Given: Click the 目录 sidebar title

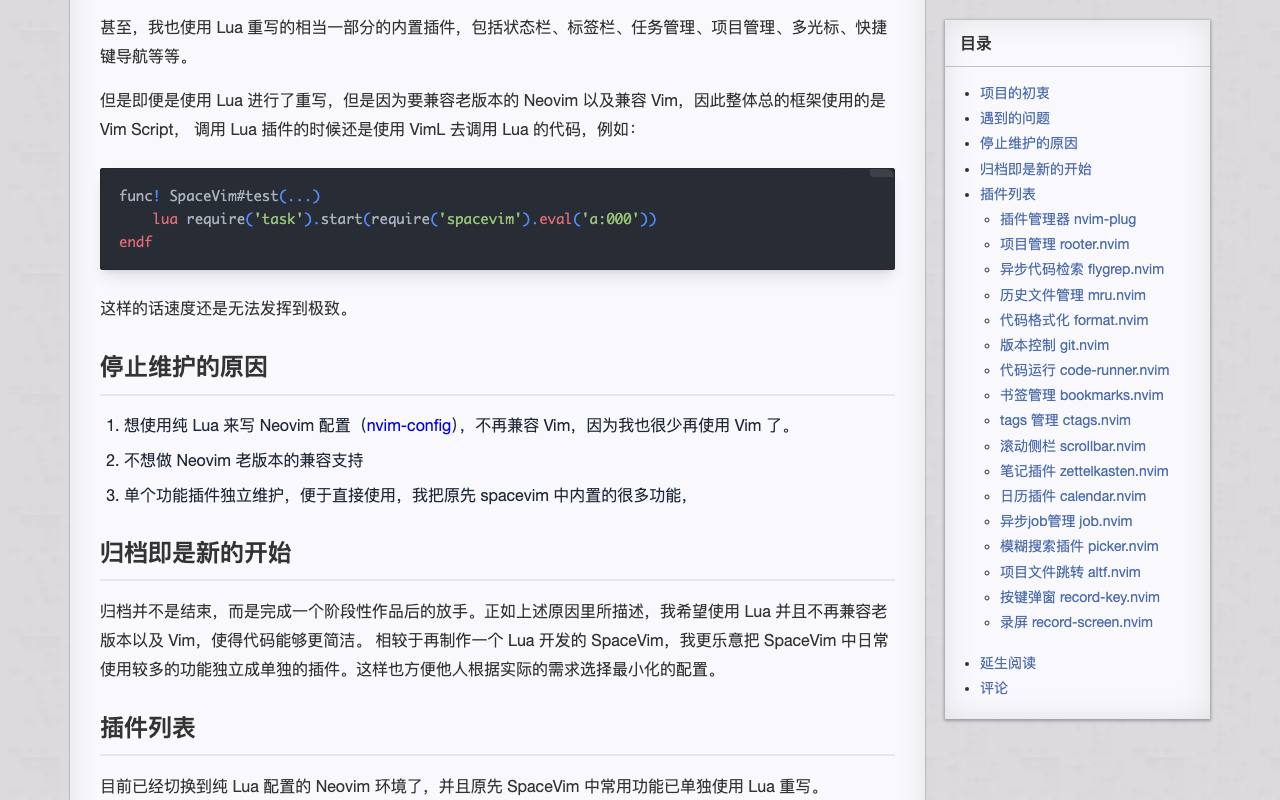Looking at the screenshot, I should point(976,43).
